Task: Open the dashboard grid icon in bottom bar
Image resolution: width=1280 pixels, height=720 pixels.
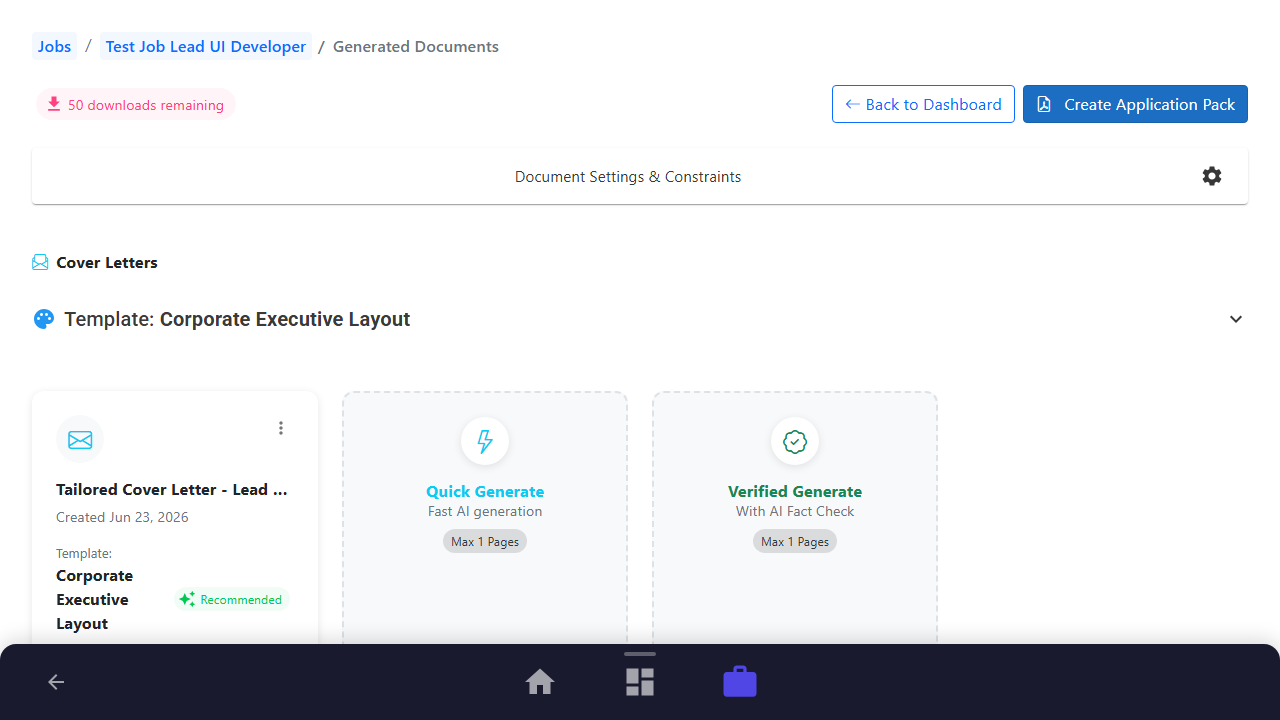Action: (x=640, y=682)
